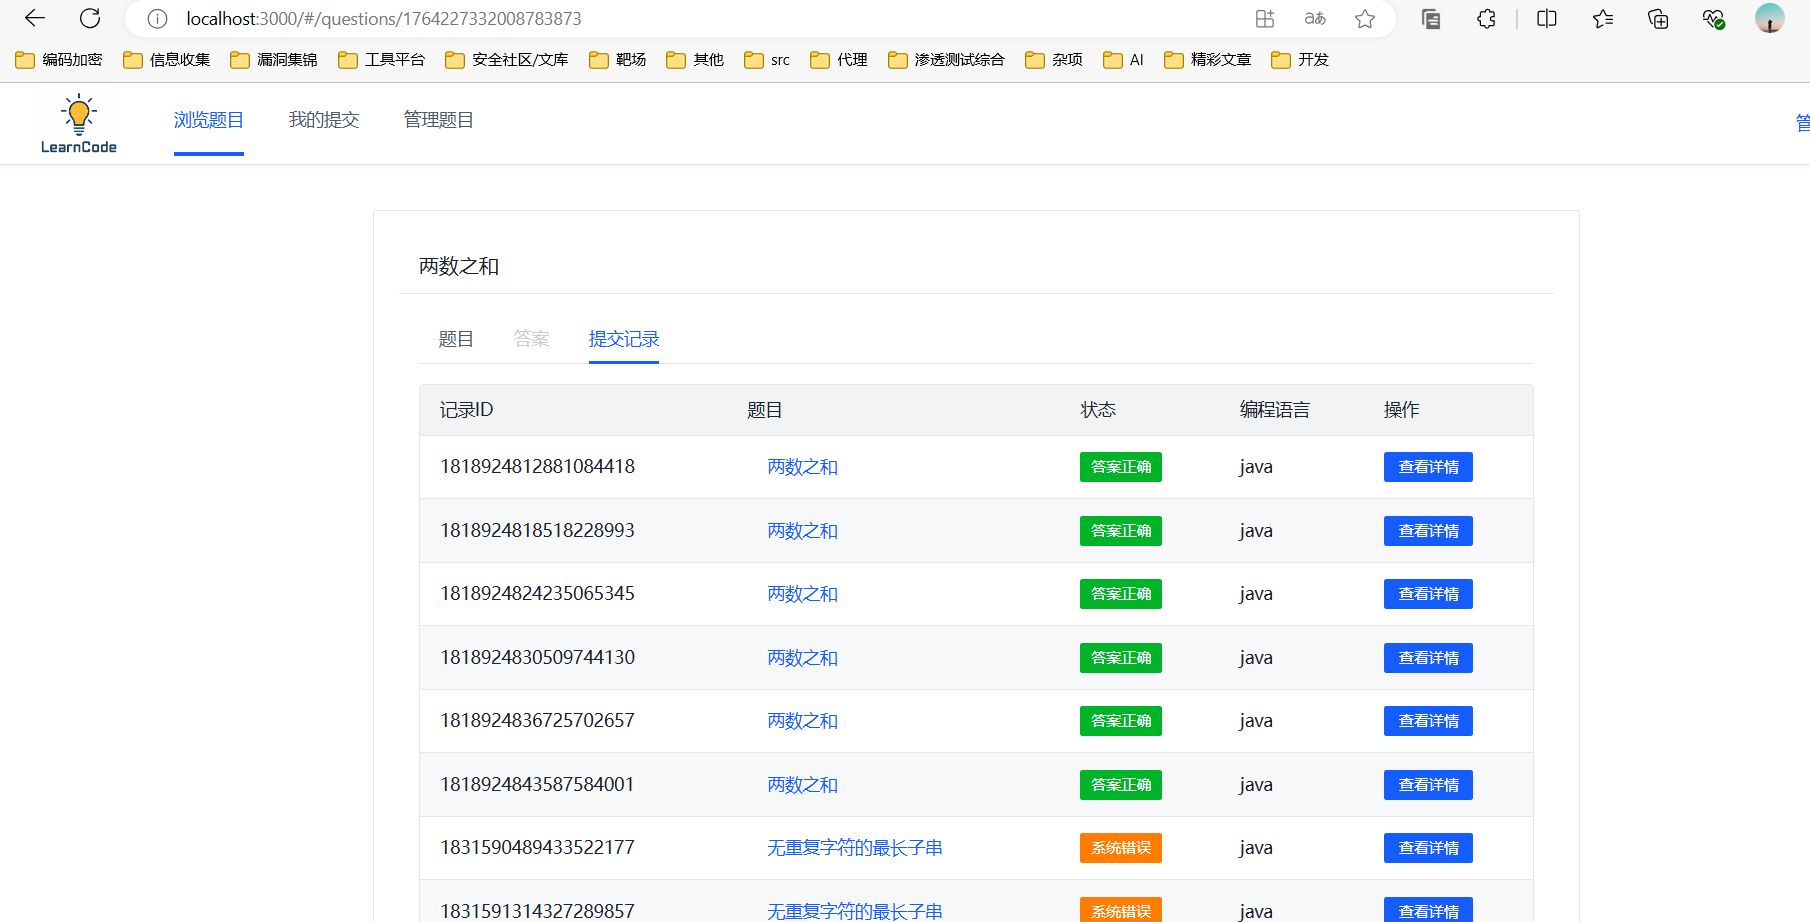Open 杂项 bookmark folder
Viewport: 1810px width, 922px height.
pyautogui.click(x=1054, y=60)
